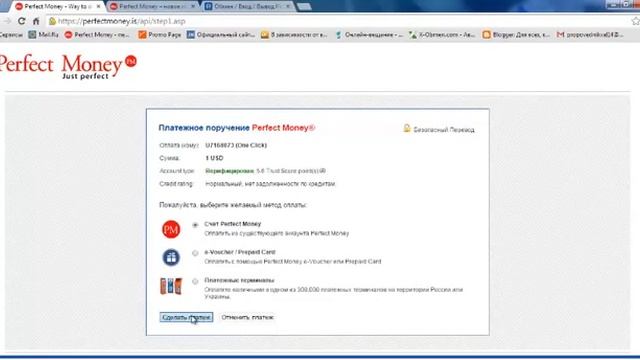The height and width of the screenshot is (360, 640).
Task: Open the X-Obmen.com bookmark
Action: 442,35
